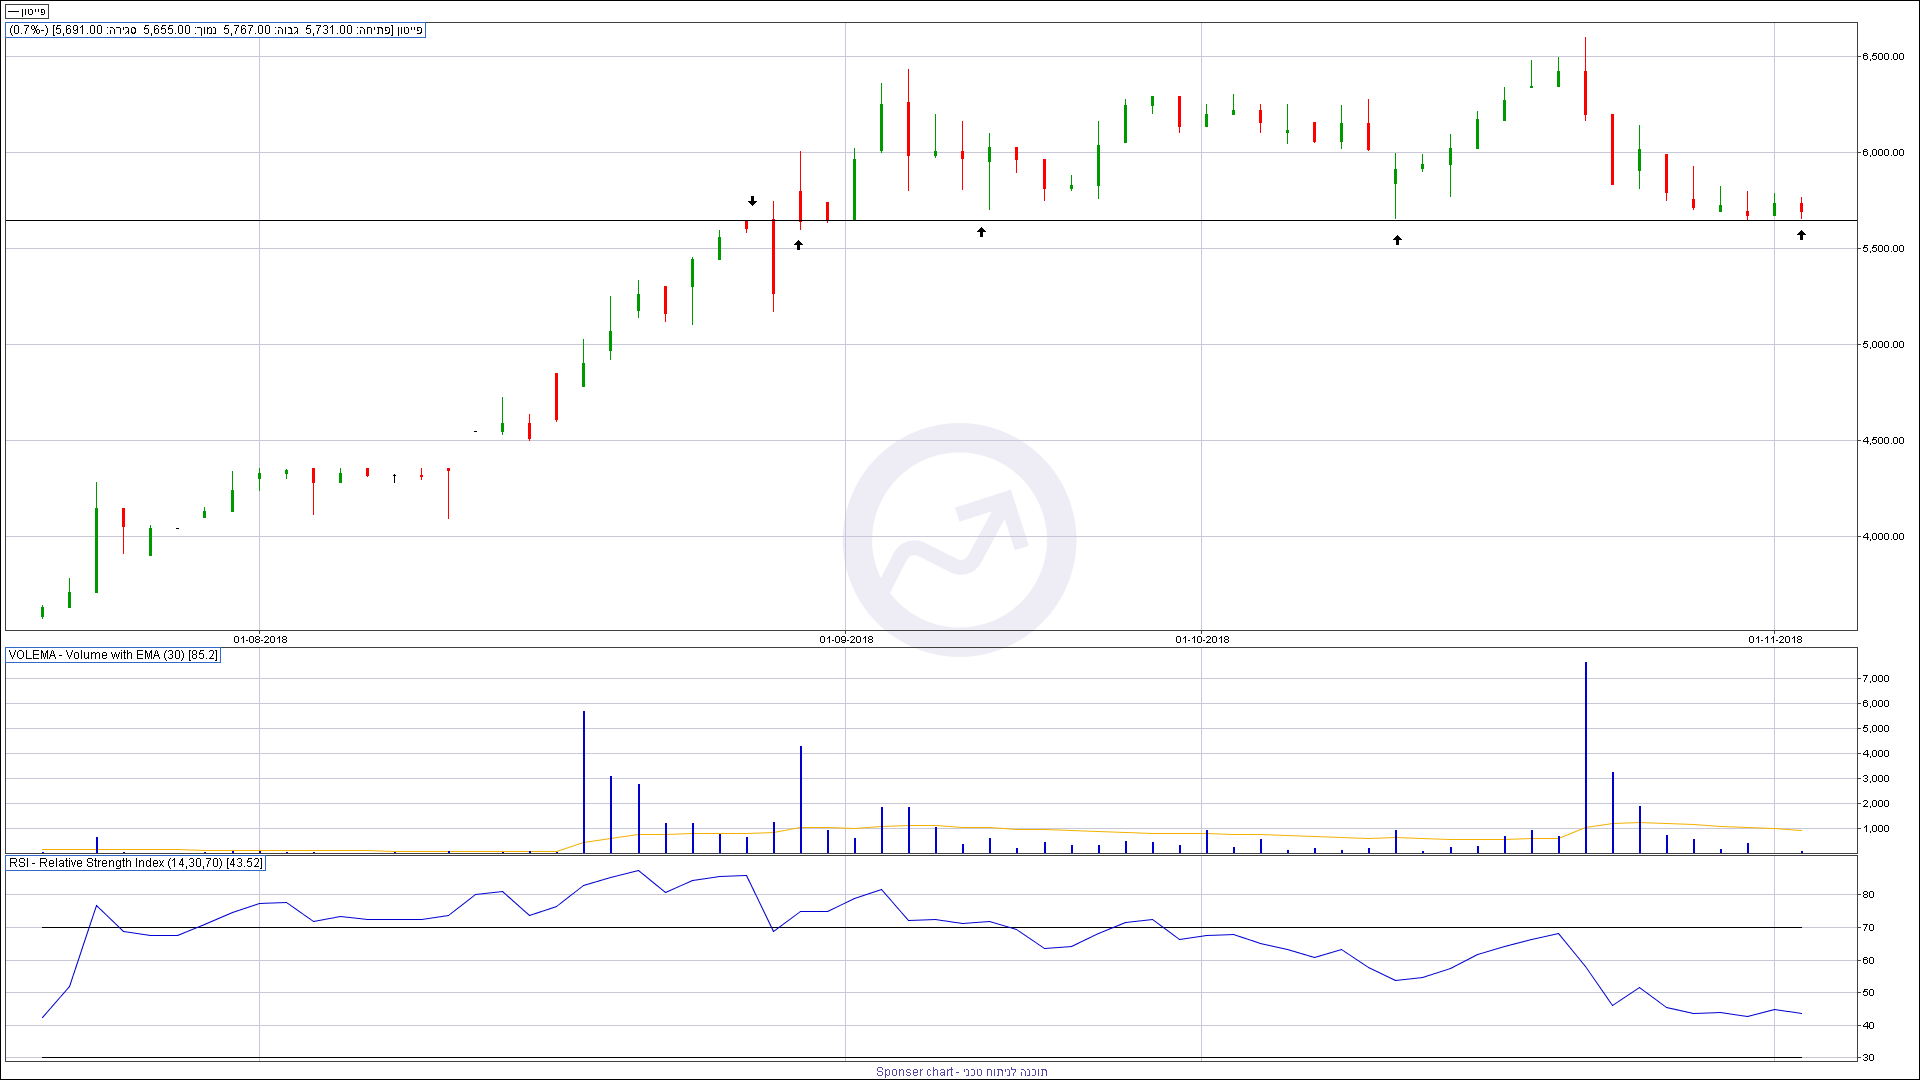
Task: Click the 01-08-2018 date label on the time axis
Action: pos(260,640)
